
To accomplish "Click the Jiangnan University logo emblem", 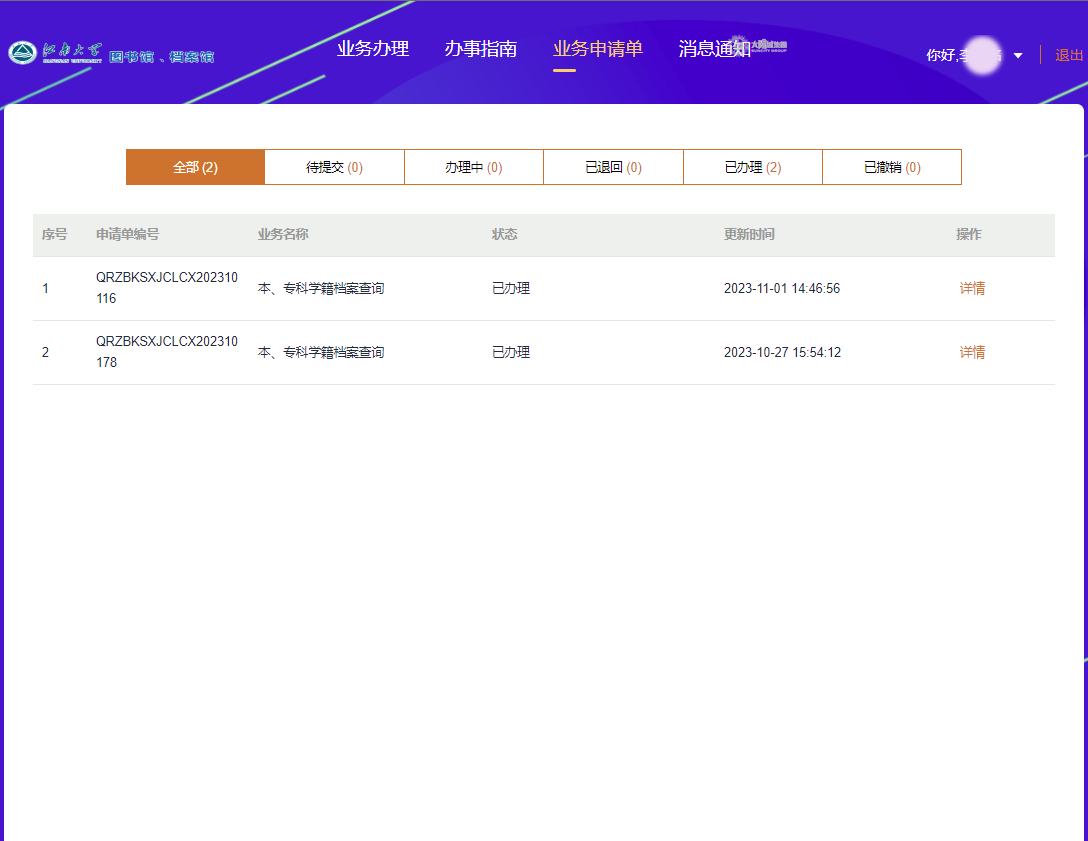I will pyautogui.click(x=22, y=53).
